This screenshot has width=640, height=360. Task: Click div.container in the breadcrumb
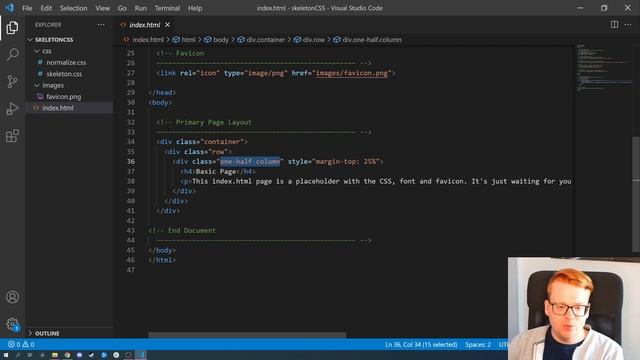point(266,40)
